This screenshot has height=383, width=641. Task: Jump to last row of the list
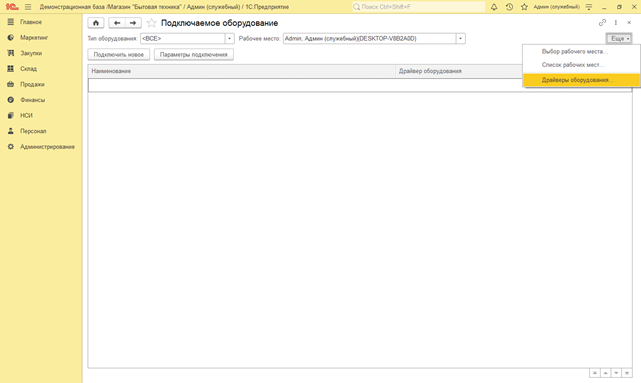[627, 373]
